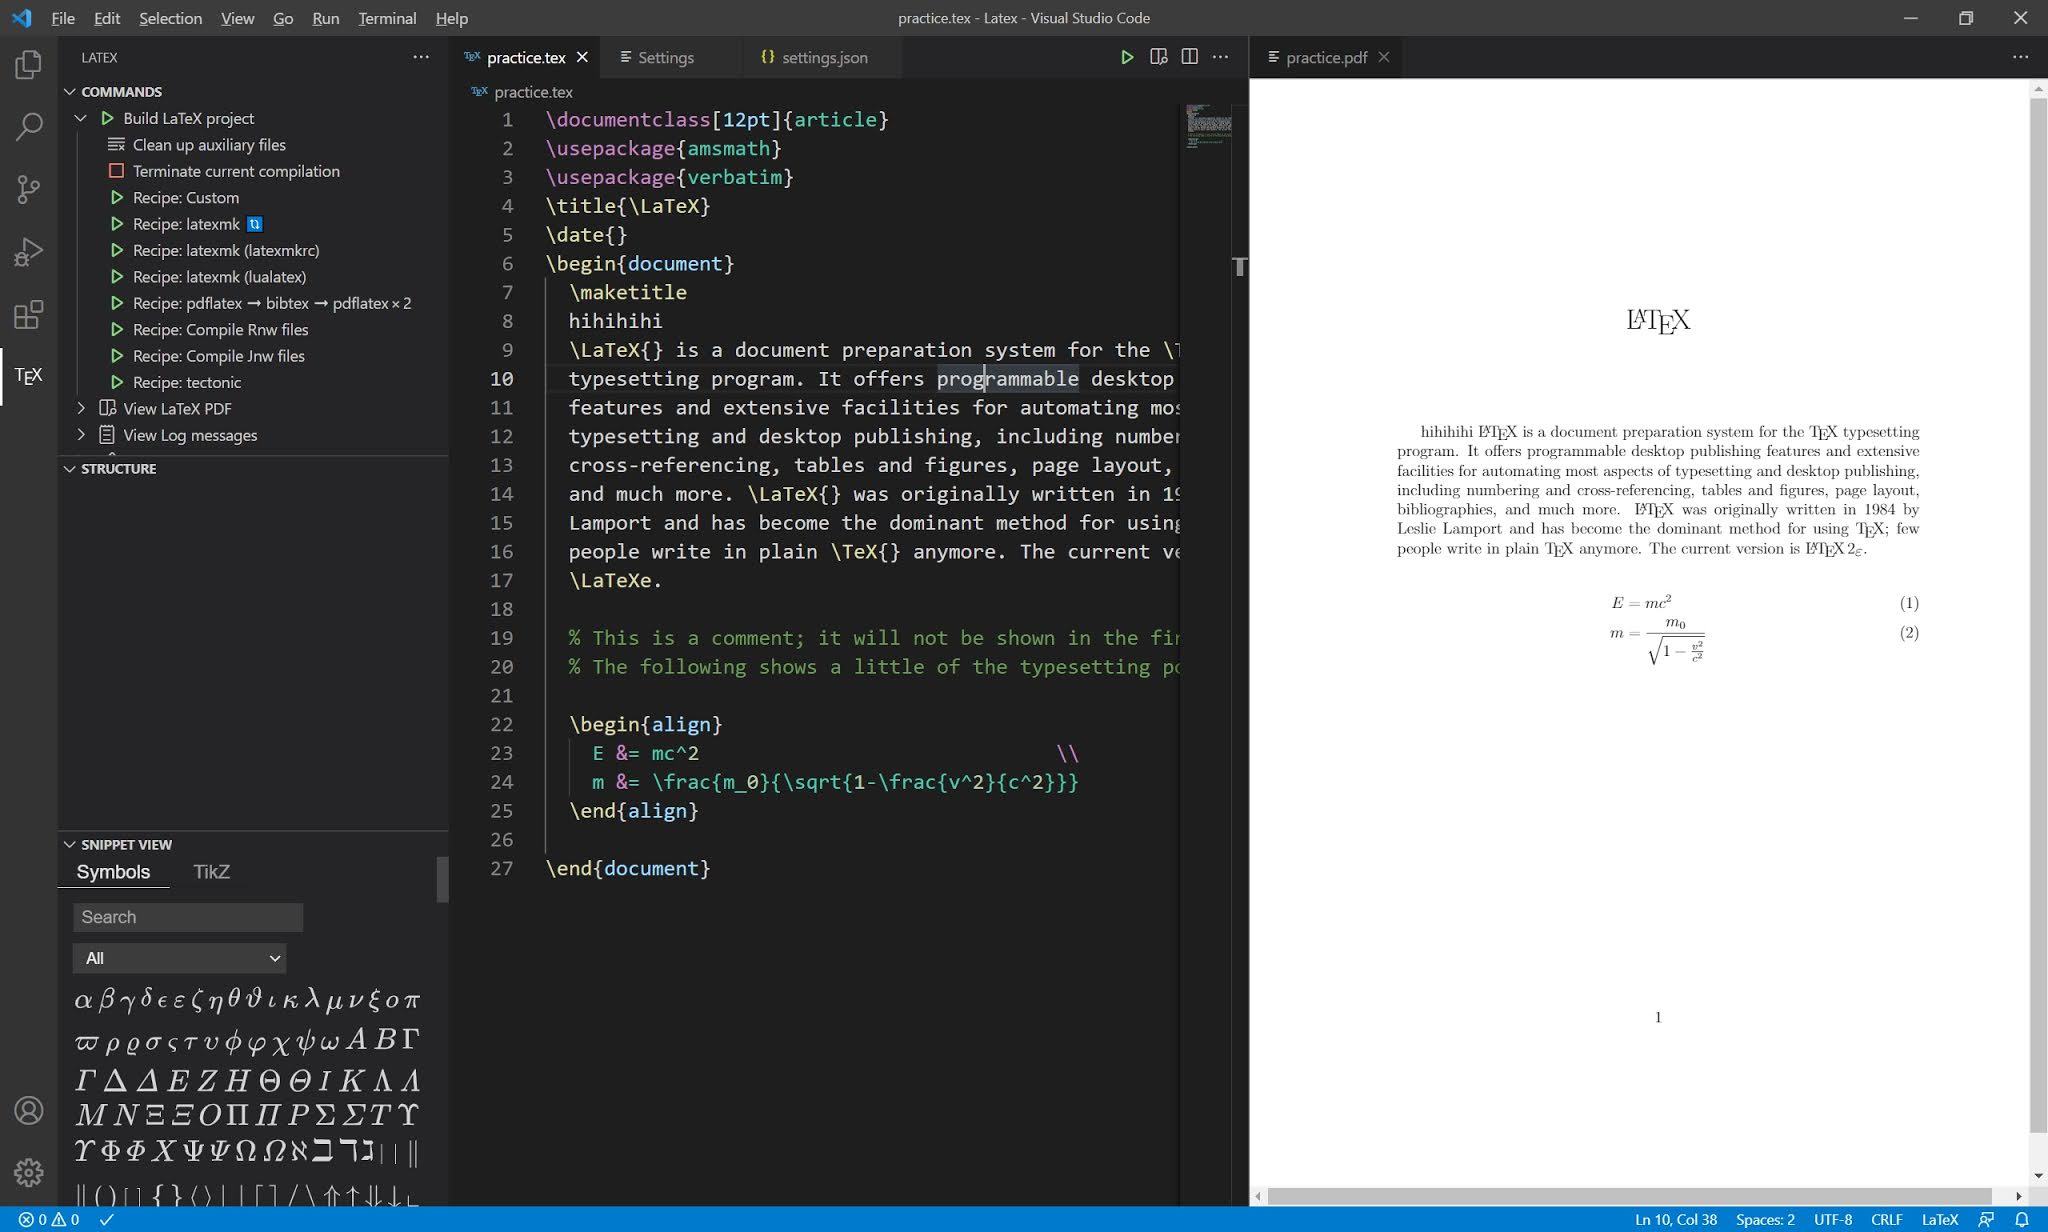This screenshot has height=1232, width=2048.
Task: Click the Build LaTeX project play icon in editor toolbar
Action: pos(1127,57)
